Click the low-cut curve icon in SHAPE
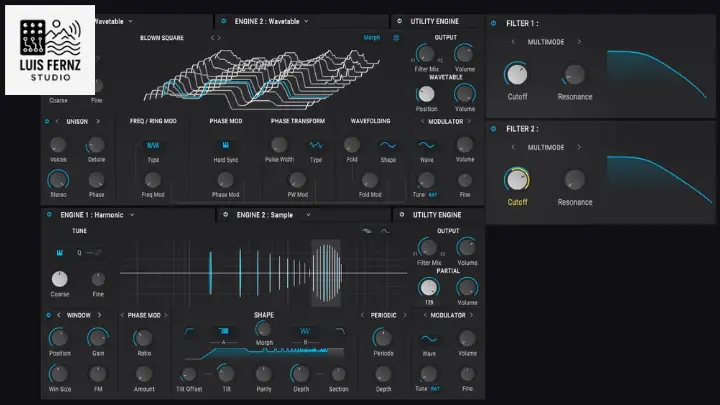Screen dimensions: 720x405 (x=189, y=331)
